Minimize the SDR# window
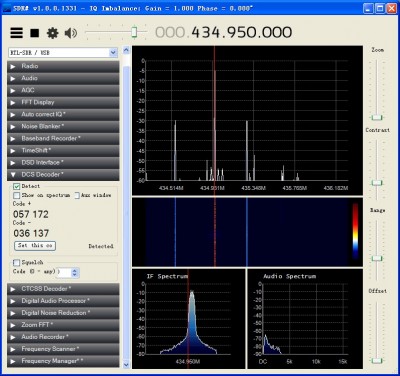 pos(368,8)
